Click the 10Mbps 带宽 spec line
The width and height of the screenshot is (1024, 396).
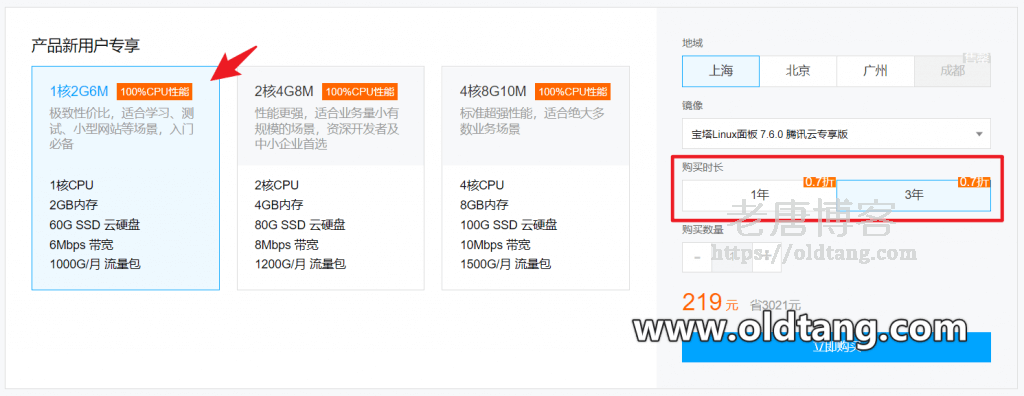pyautogui.click(x=495, y=244)
